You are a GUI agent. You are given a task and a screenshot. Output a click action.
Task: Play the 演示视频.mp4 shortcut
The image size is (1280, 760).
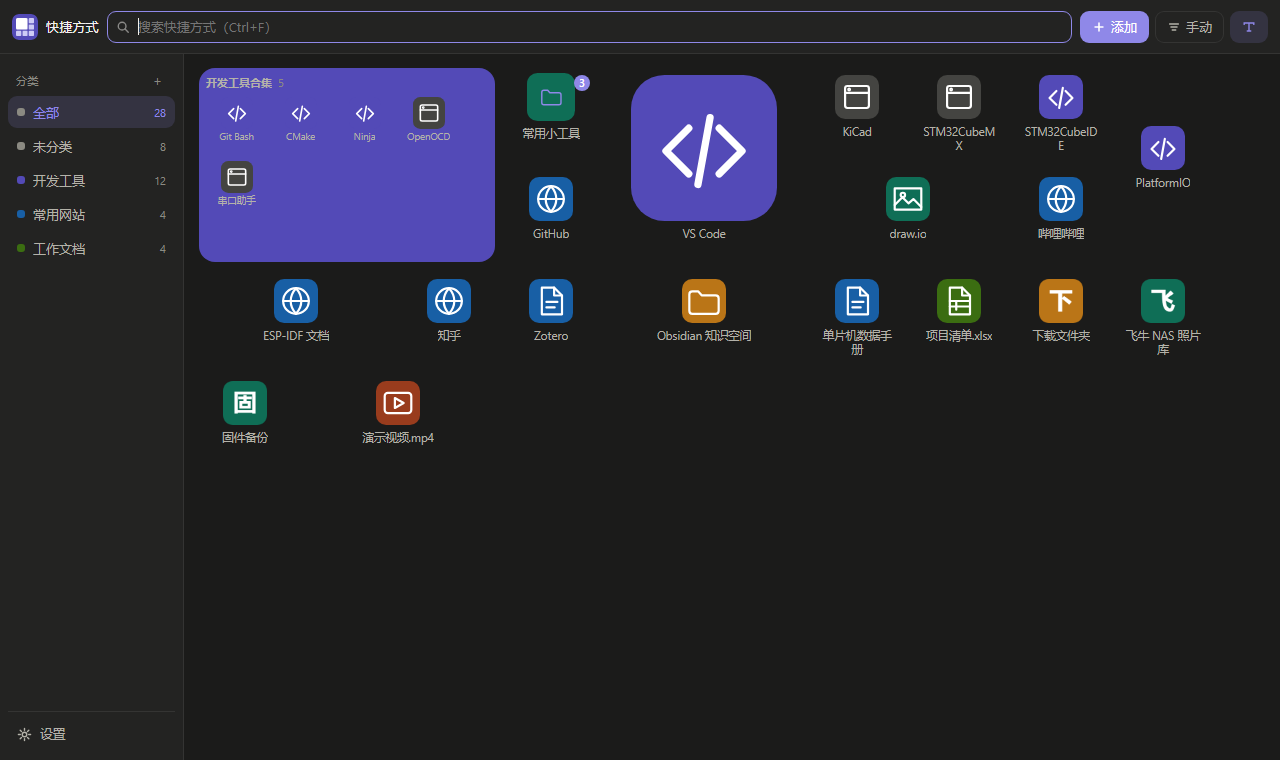coord(398,403)
